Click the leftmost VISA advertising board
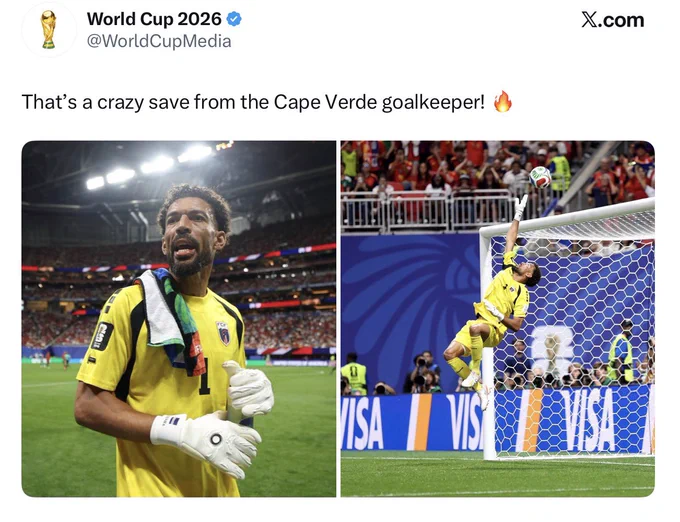Screen dimensions: 680x522 coord(363,422)
